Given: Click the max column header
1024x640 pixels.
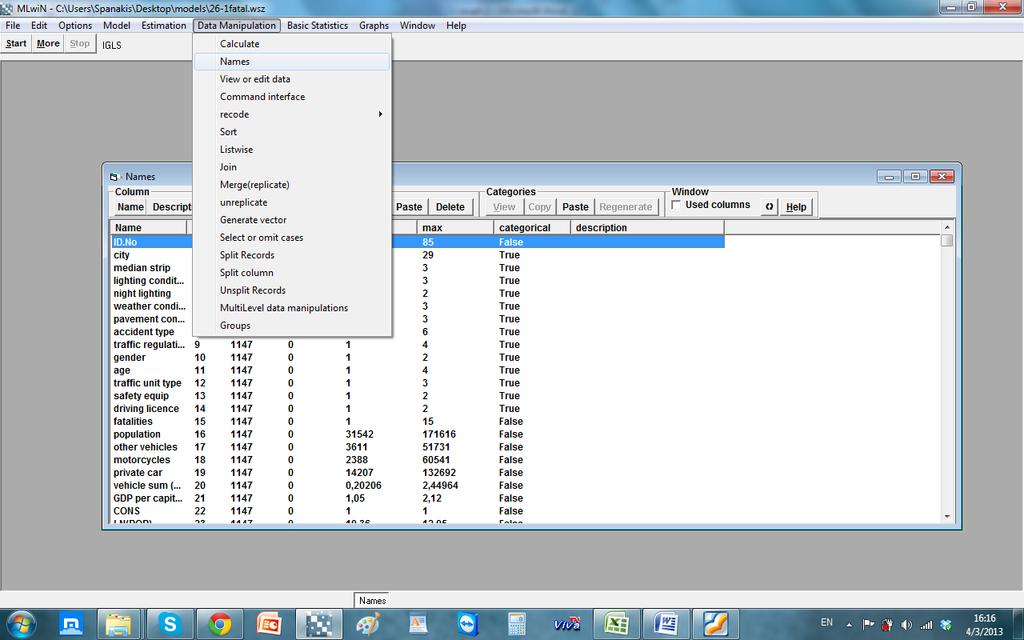Looking at the screenshot, I should coord(455,228).
